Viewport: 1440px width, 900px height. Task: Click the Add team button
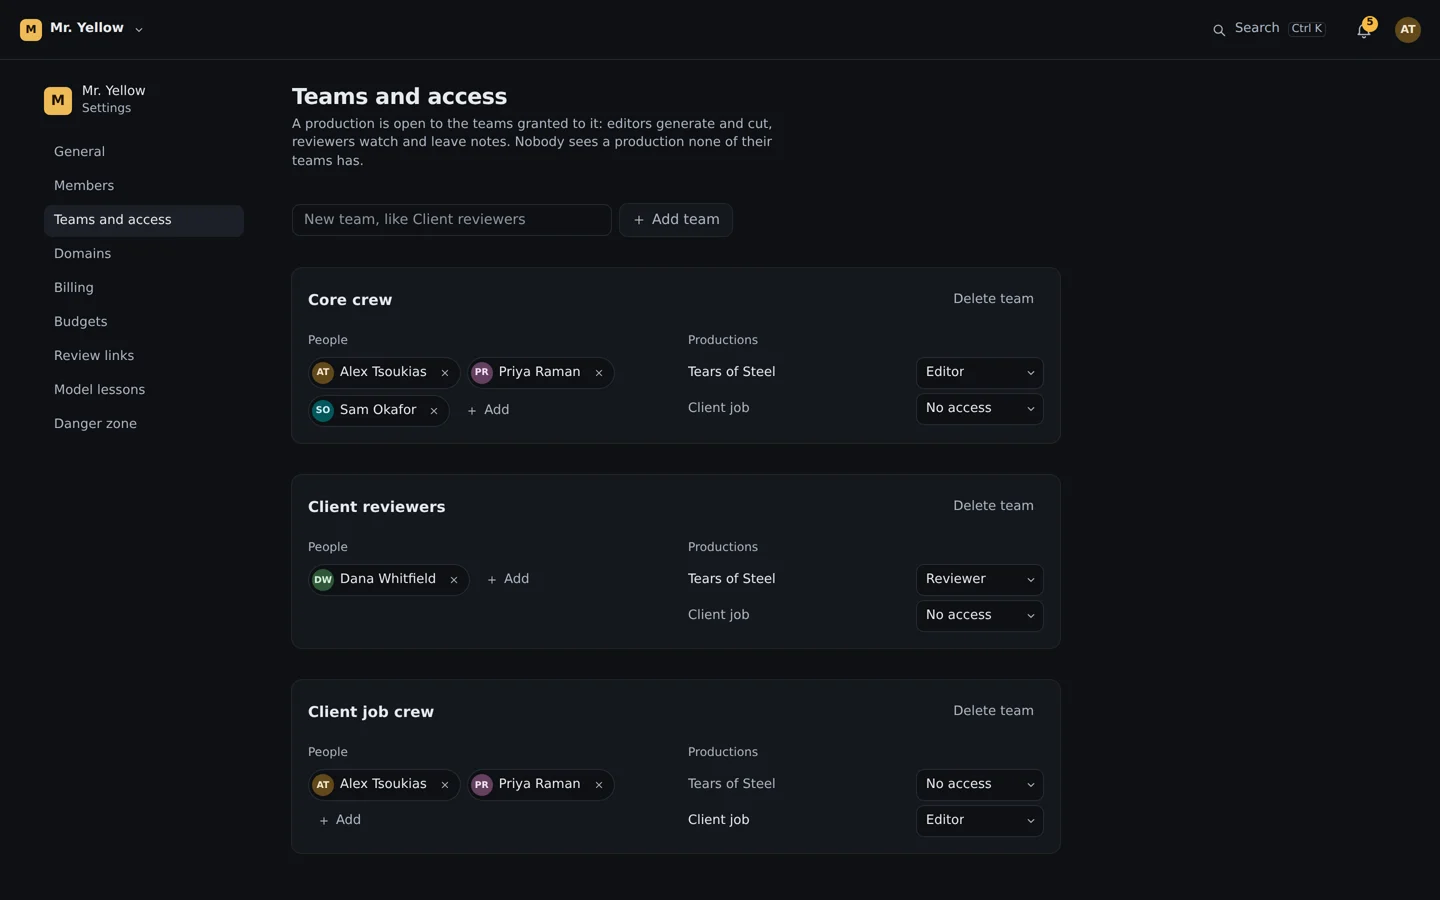coord(676,220)
